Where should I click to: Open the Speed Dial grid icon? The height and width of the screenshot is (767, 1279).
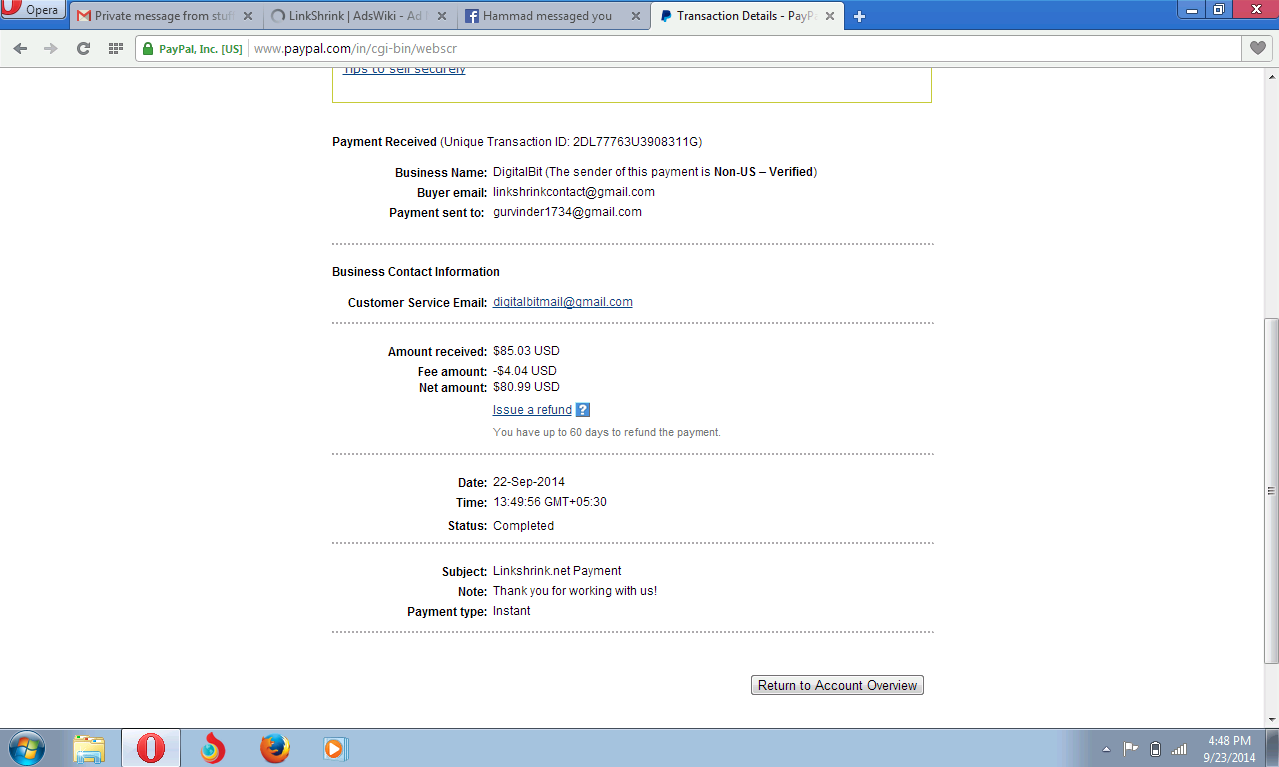(x=116, y=48)
